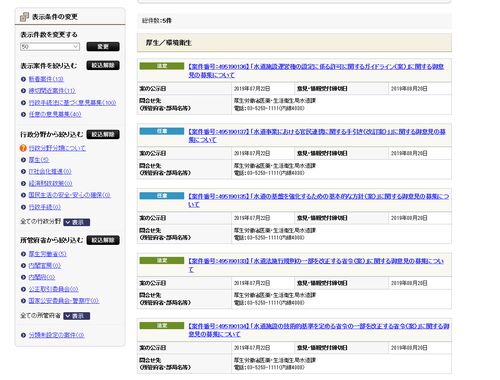
Task: Click the 表示条件の変更 panel header icon
Action: tap(24, 17)
